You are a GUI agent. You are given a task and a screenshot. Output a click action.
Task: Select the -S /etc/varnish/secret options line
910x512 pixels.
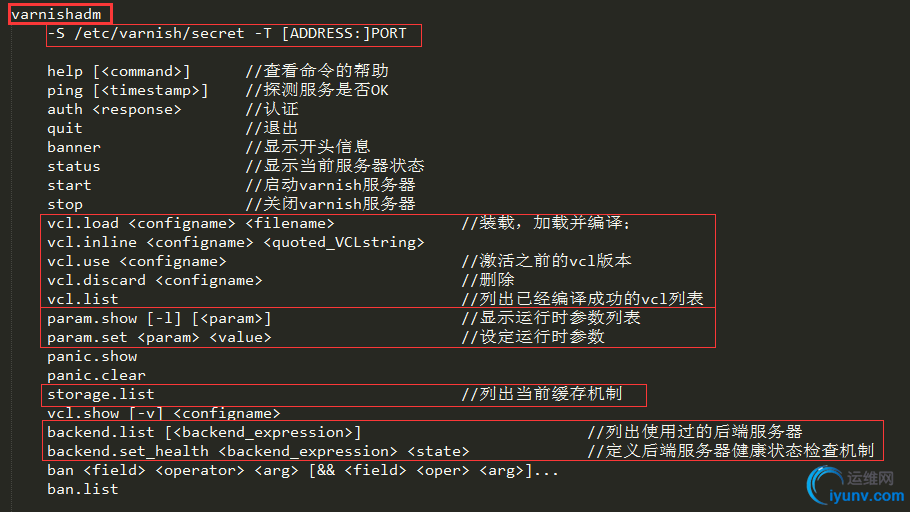point(227,34)
